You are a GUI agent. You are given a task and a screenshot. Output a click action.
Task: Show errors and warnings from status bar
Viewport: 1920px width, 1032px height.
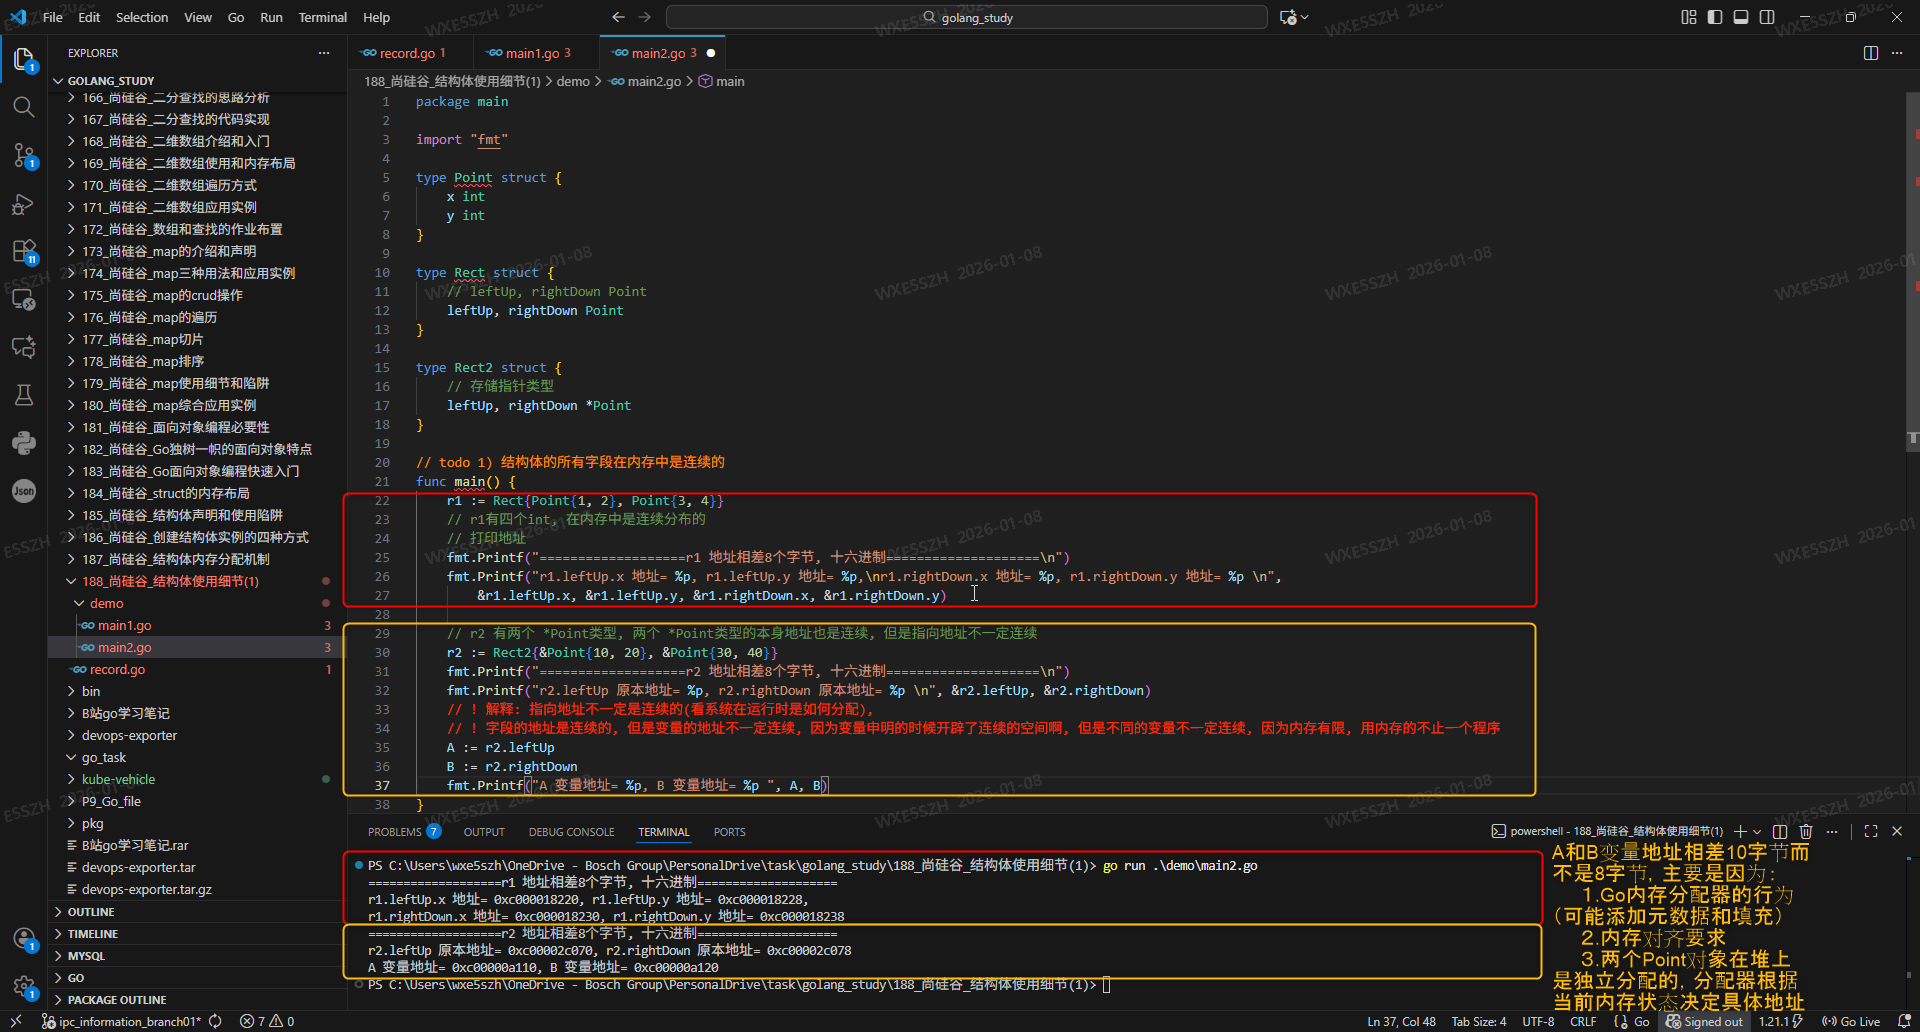pyautogui.click(x=267, y=1021)
